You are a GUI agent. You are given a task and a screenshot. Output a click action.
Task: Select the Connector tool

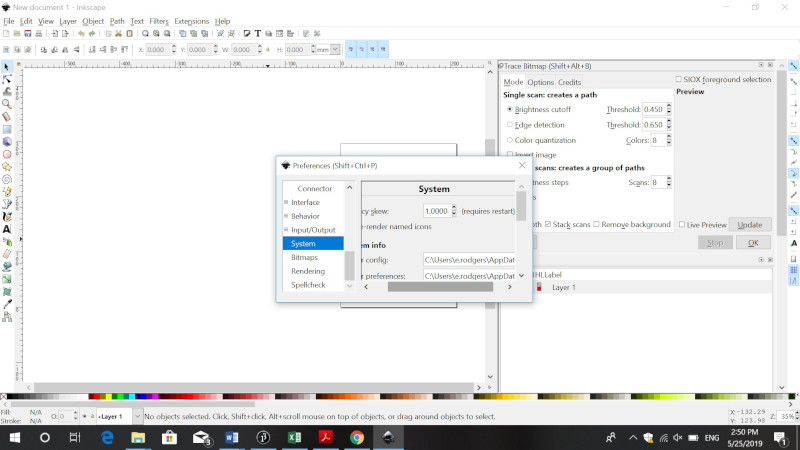point(7,317)
